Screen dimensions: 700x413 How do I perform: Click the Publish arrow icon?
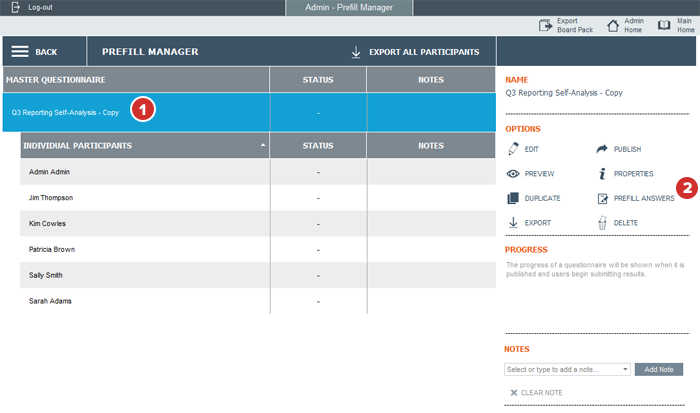[602, 149]
